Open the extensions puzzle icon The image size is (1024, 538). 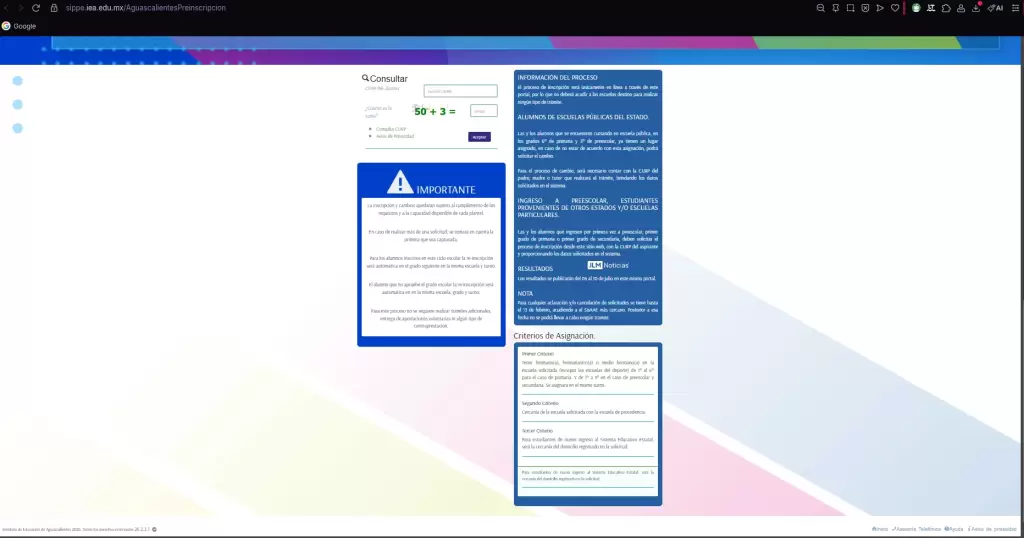(x=945, y=8)
